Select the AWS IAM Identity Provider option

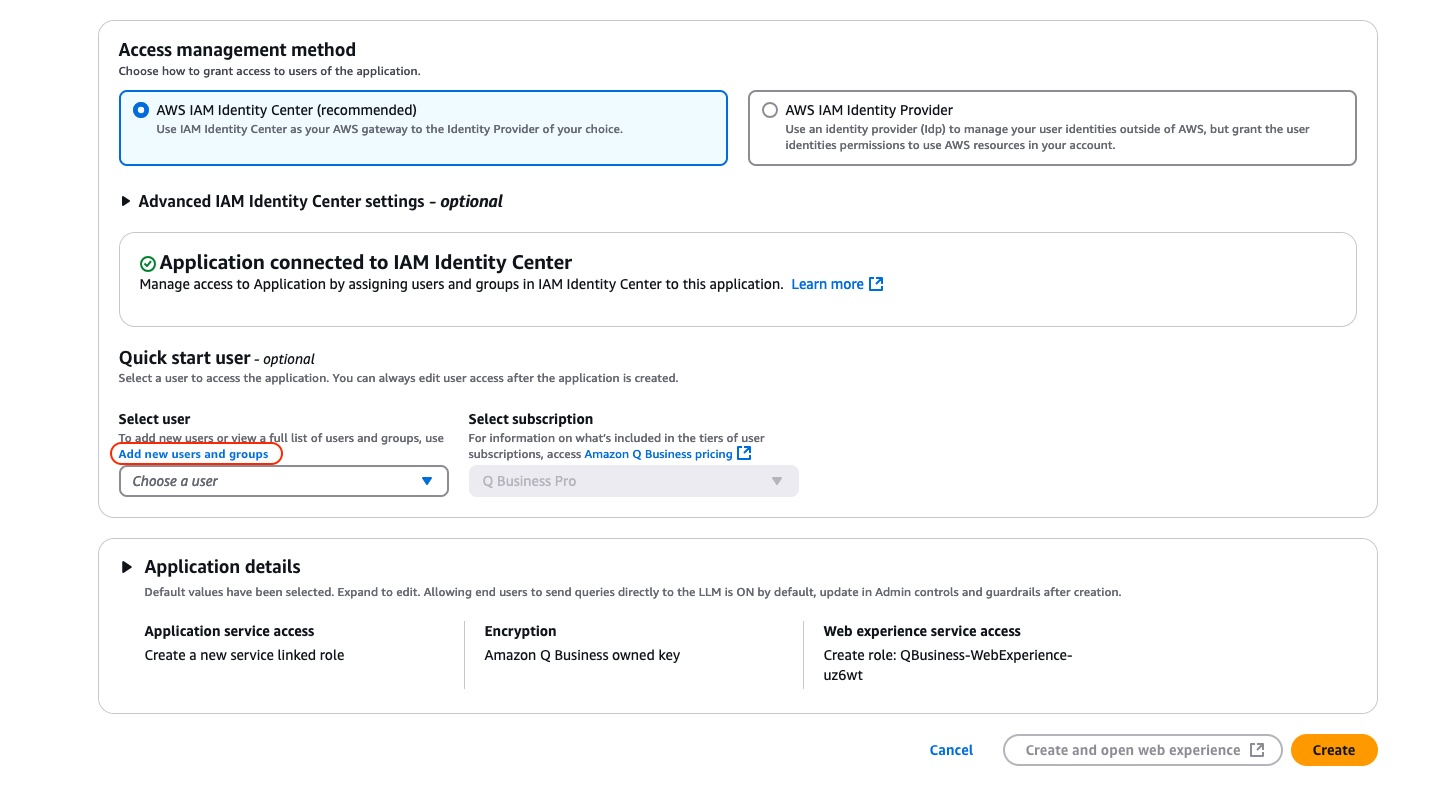click(770, 110)
